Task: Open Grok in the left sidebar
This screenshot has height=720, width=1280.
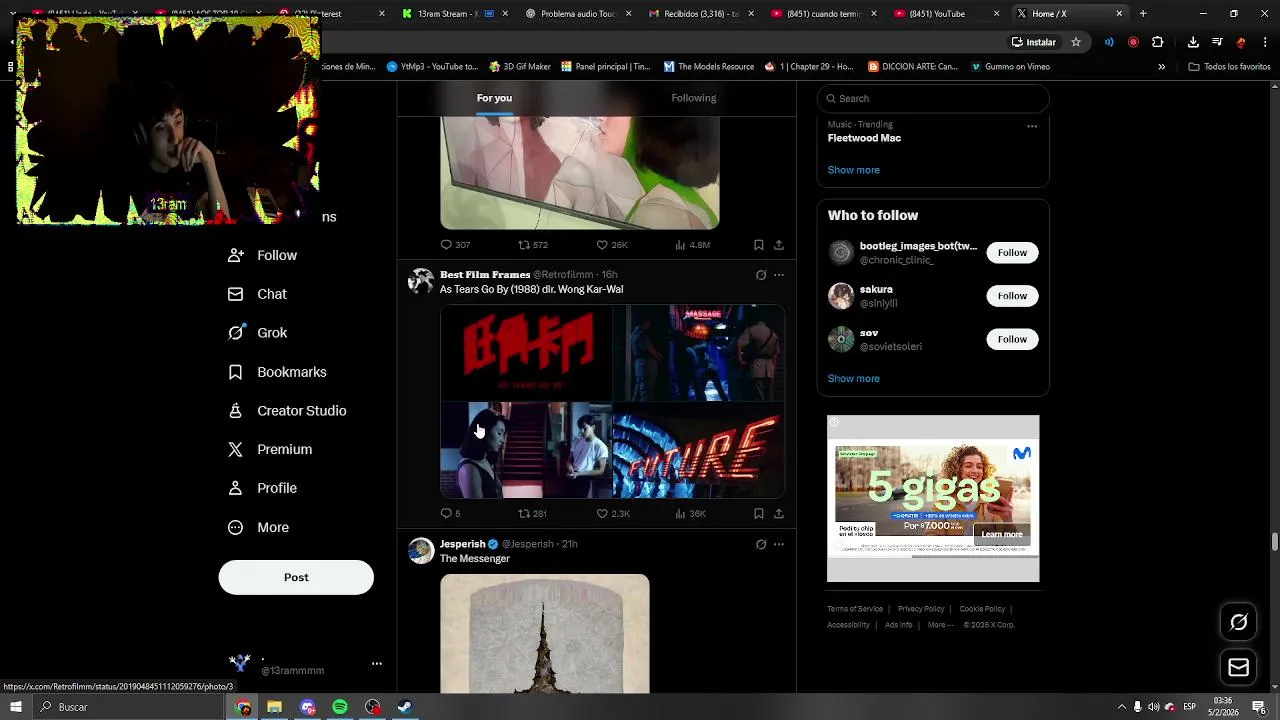Action: tap(258, 333)
